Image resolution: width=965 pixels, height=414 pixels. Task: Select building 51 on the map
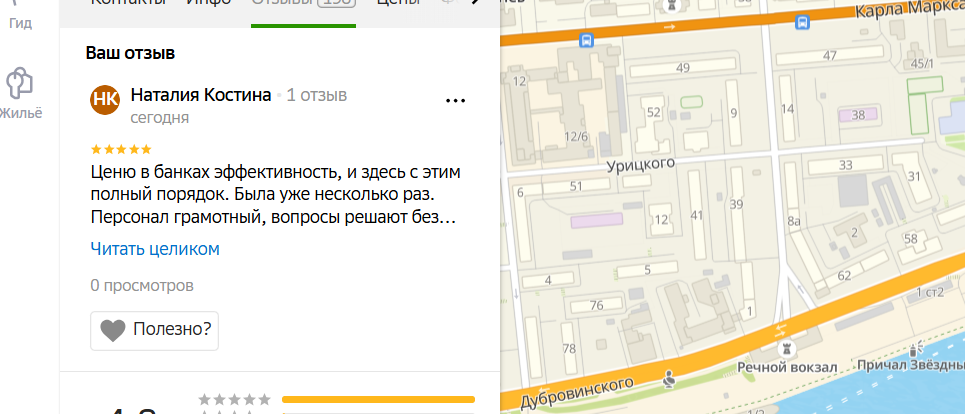576,186
